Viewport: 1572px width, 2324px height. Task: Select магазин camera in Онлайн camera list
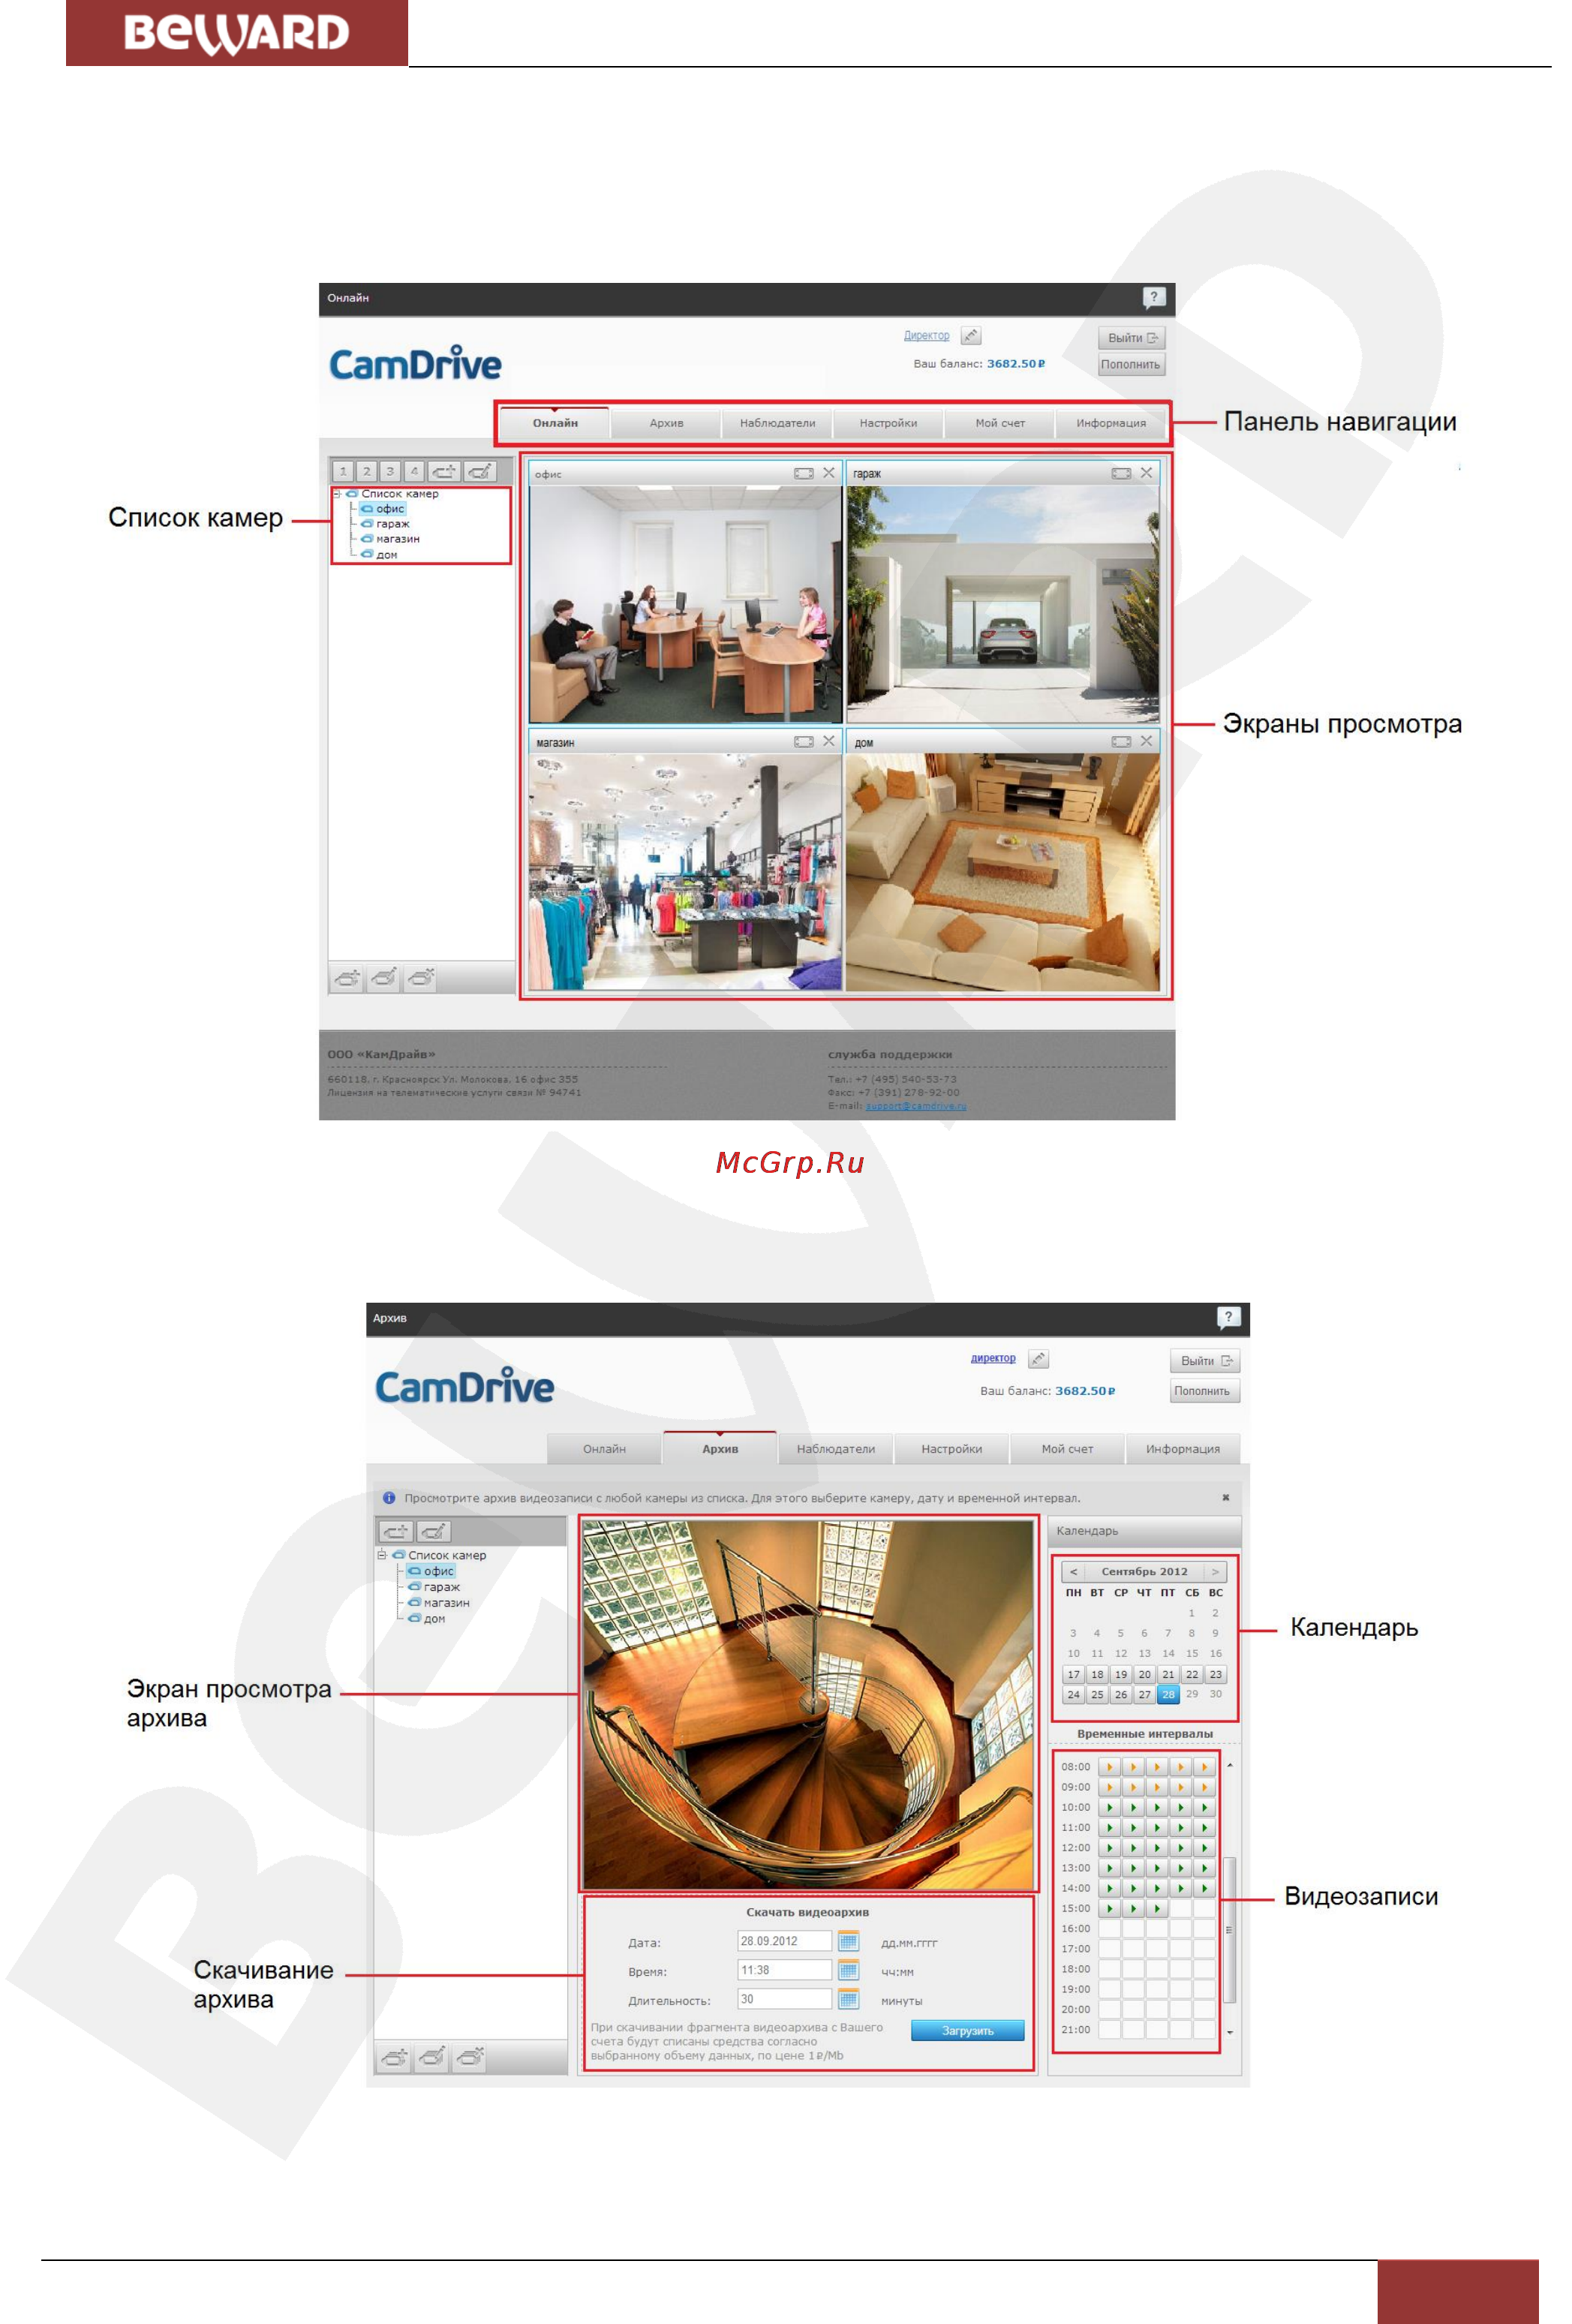pos(398,538)
